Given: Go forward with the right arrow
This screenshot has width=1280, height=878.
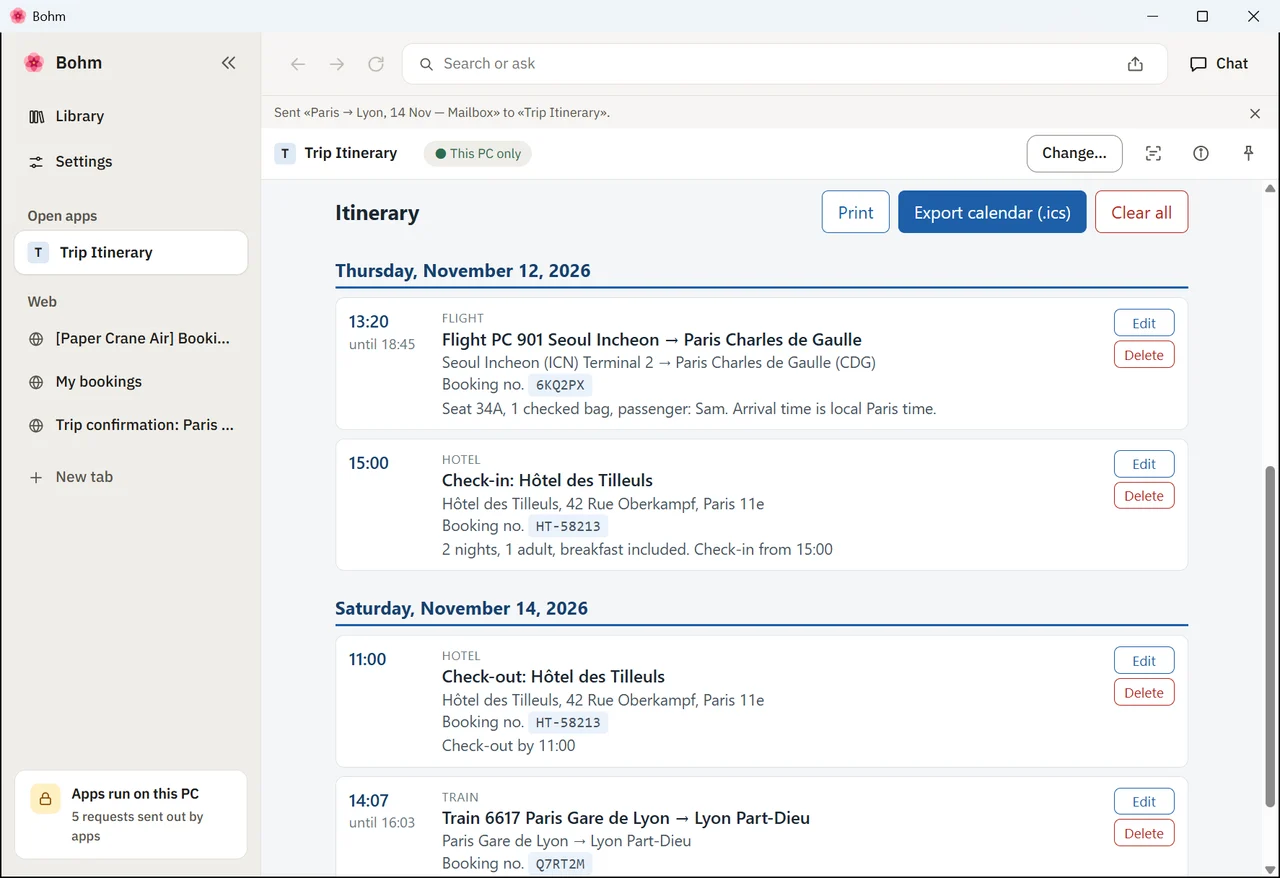Looking at the screenshot, I should pyautogui.click(x=337, y=64).
